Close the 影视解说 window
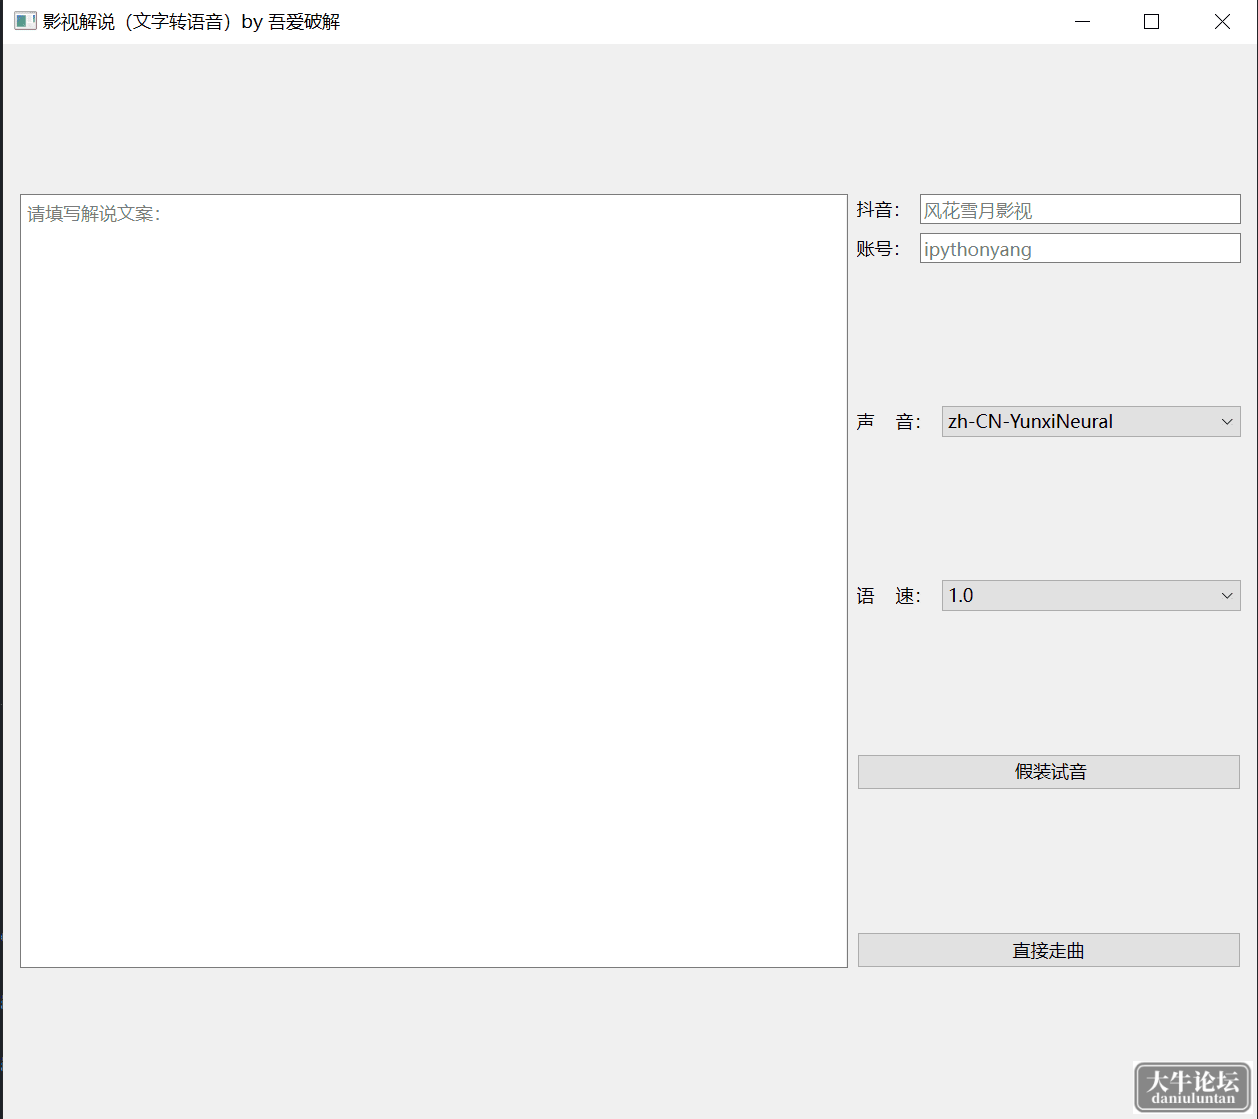The width and height of the screenshot is (1258, 1119). click(x=1222, y=21)
